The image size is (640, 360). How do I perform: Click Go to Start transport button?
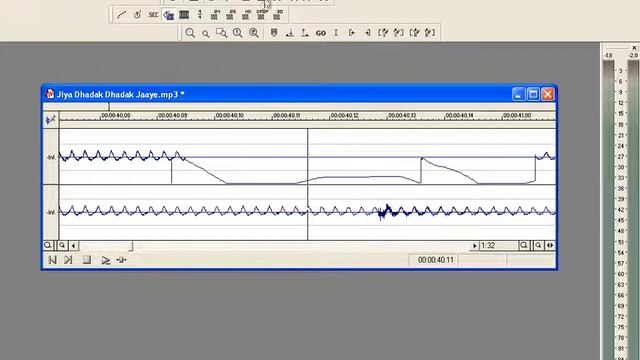[x=52, y=260]
